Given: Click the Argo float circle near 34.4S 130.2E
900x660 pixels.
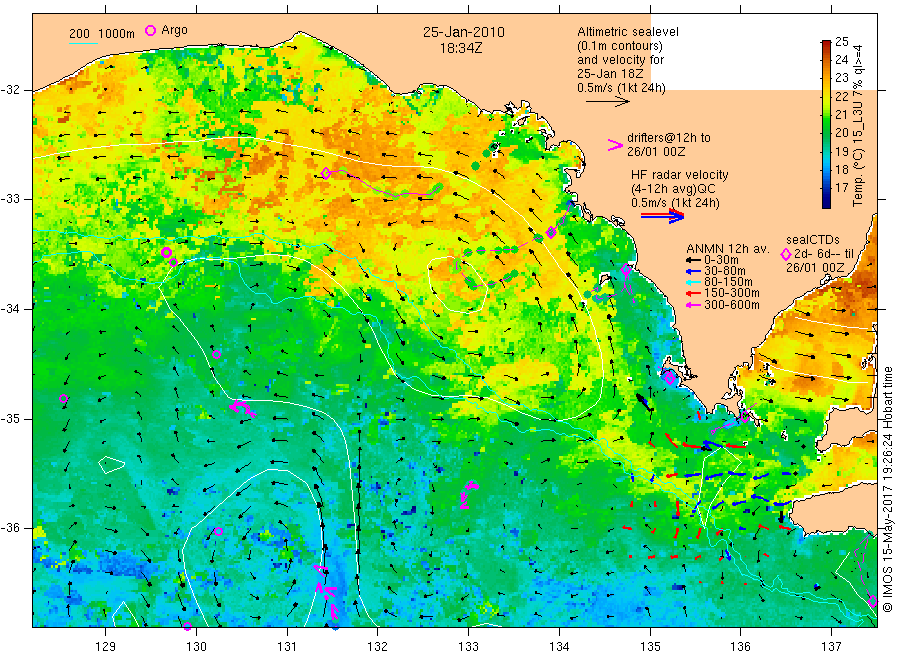Looking at the screenshot, I should (216, 355).
